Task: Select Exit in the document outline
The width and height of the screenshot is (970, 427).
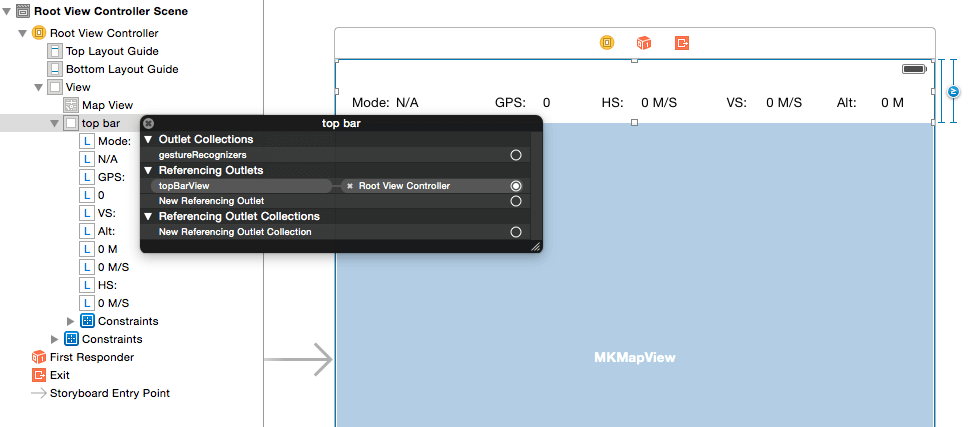Action: point(60,375)
